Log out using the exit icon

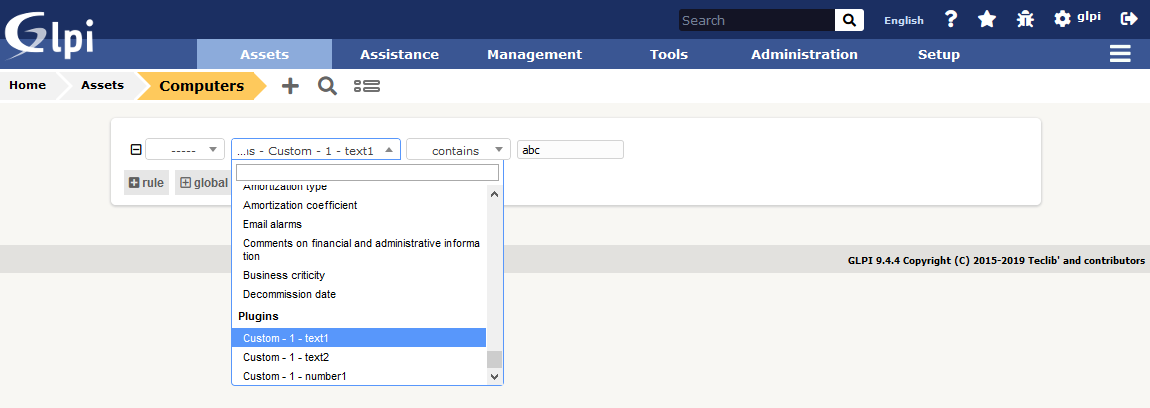tap(1129, 19)
